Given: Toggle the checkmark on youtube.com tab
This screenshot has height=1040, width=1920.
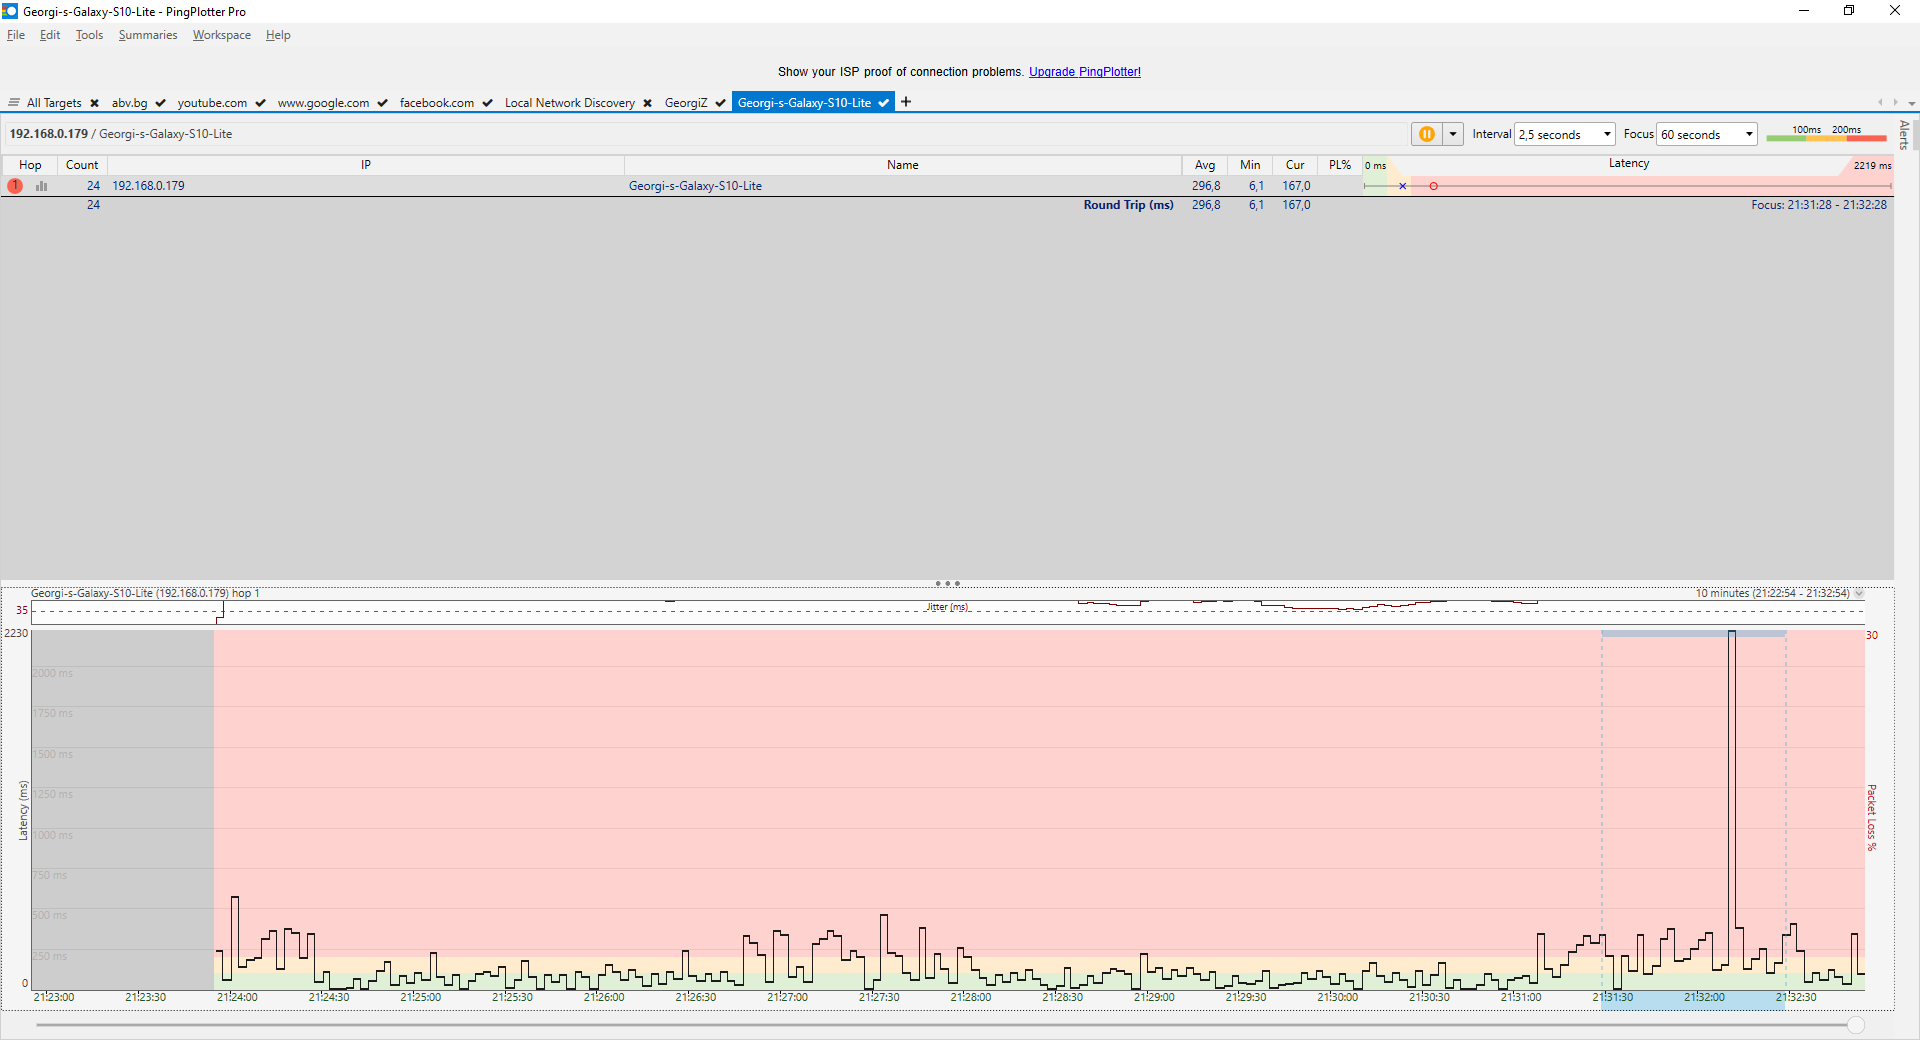Looking at the screenshot, I should coord(260,103).
